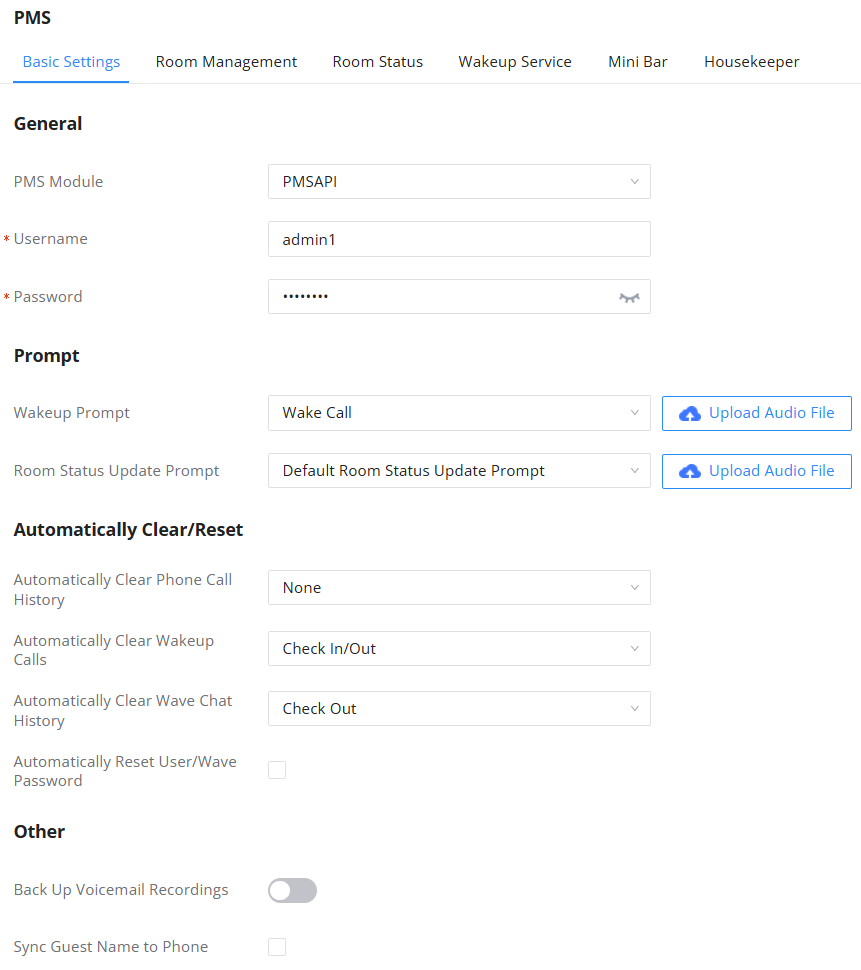Click the password visibility eye icon
This screenshot has height=970, width=861.
coord(629,297)
